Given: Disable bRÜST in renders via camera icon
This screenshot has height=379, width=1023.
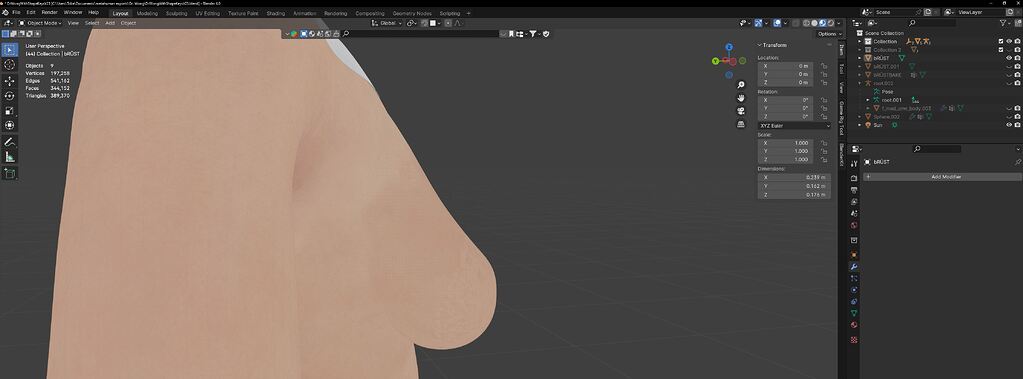Looking at the screenshot, I should pos(1018,58).
